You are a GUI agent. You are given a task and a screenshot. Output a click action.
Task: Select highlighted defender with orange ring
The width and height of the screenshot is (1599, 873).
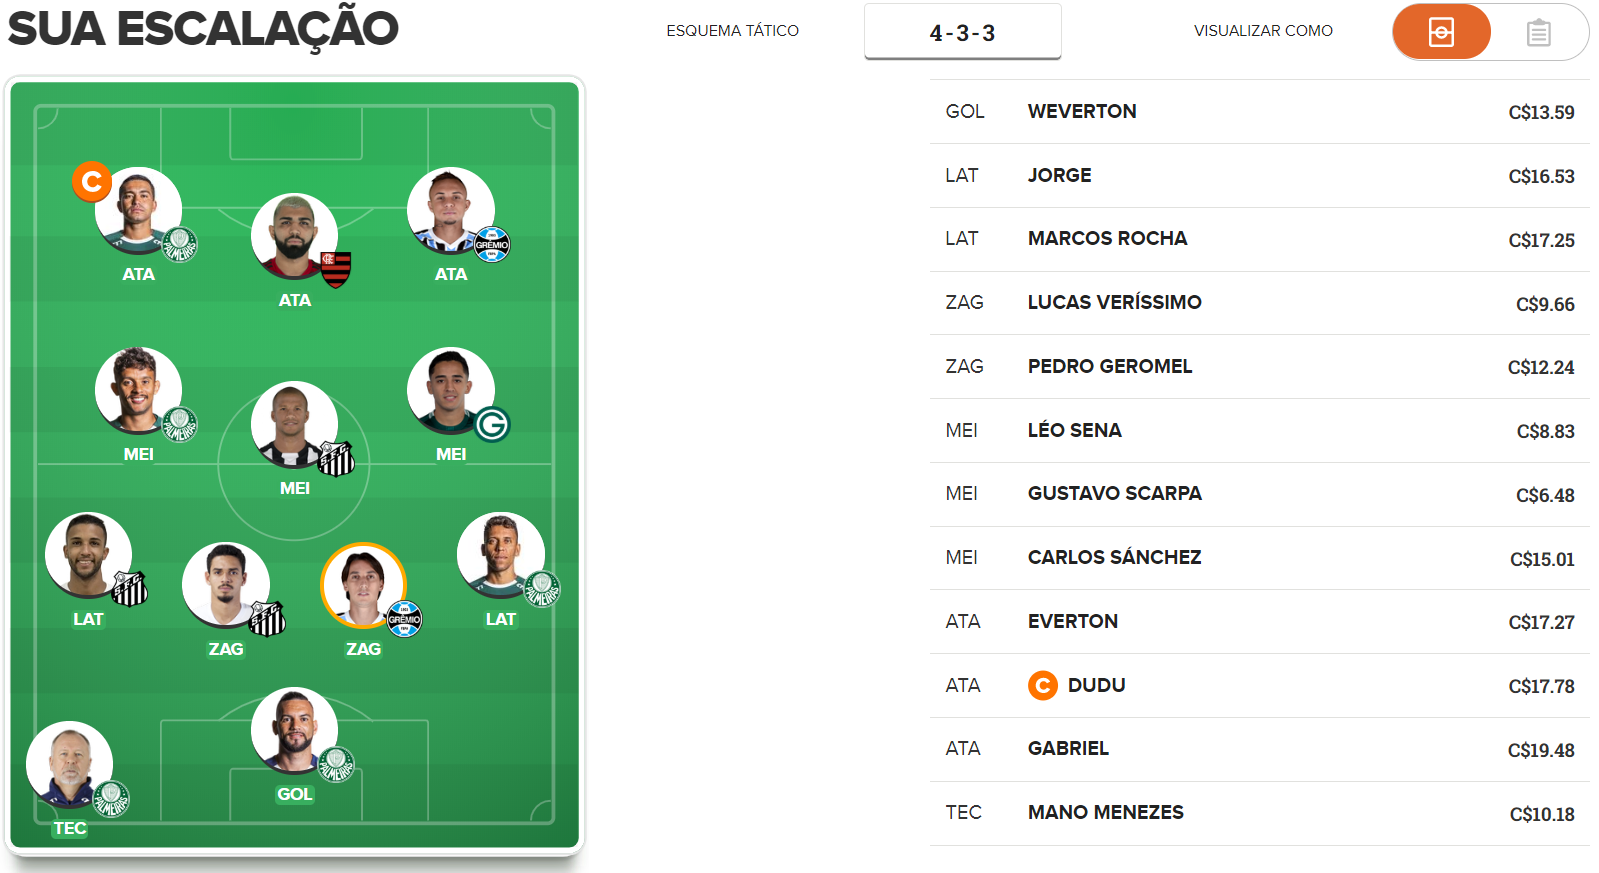coord(363,586)
